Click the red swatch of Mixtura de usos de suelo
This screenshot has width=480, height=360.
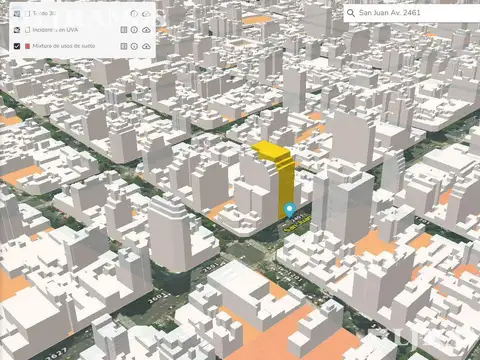(x=28, y=46)
